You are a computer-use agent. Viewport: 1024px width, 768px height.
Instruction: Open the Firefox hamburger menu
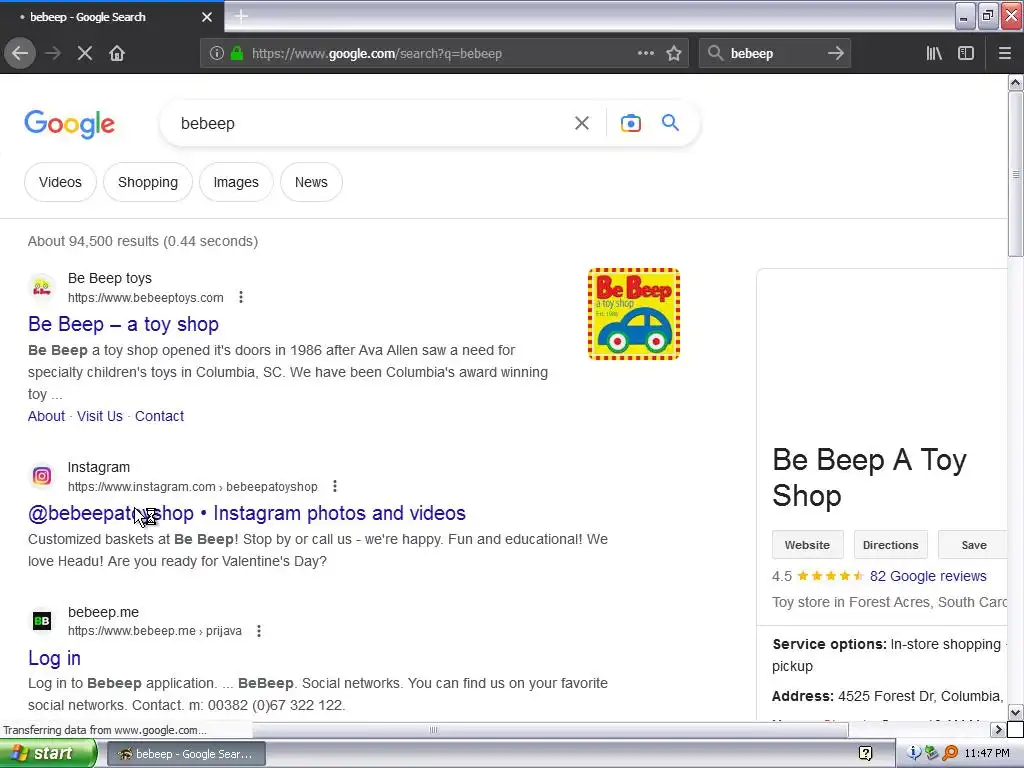pyautogui.click(x=1005, y=54)
